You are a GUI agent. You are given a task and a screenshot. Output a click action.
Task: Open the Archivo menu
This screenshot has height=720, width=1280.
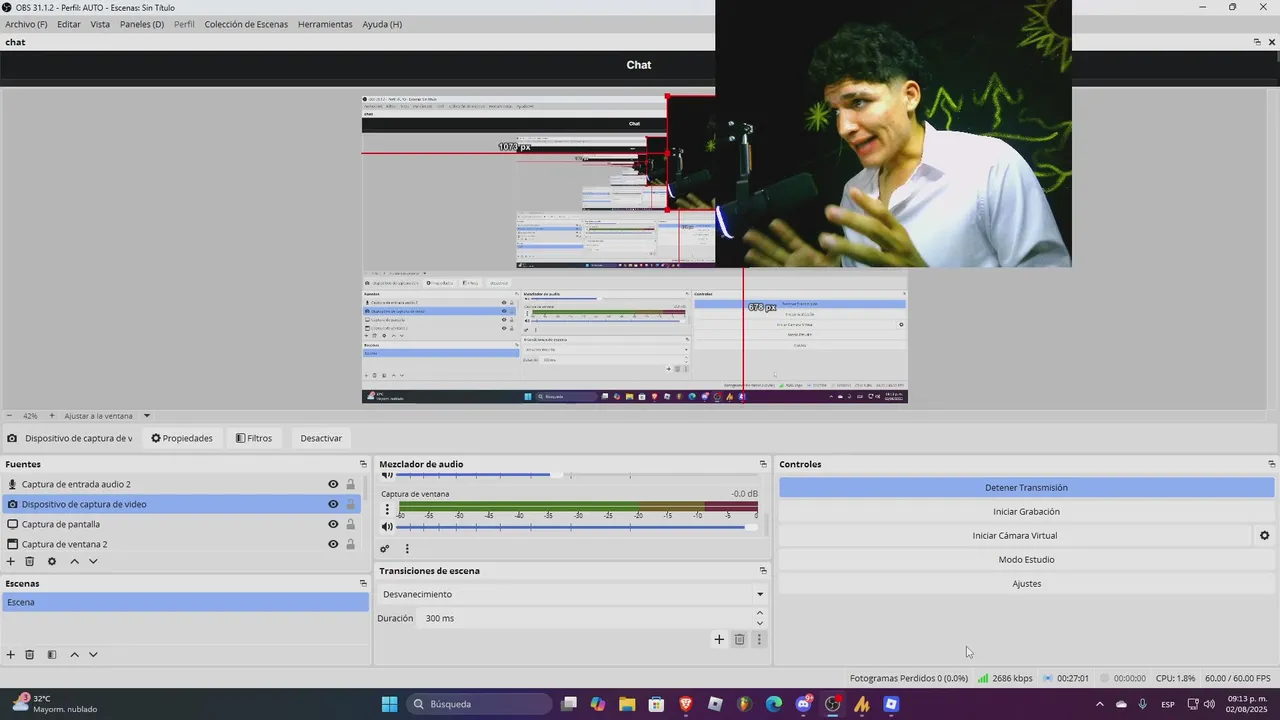(26, 24)
